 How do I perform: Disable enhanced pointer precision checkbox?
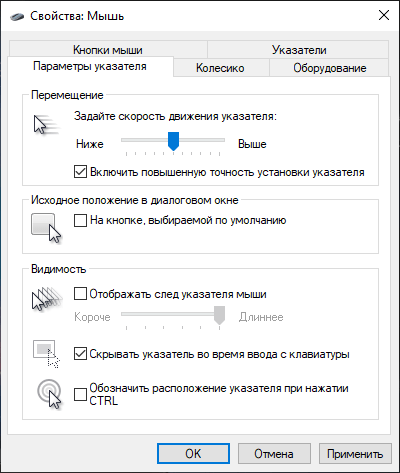80,172
